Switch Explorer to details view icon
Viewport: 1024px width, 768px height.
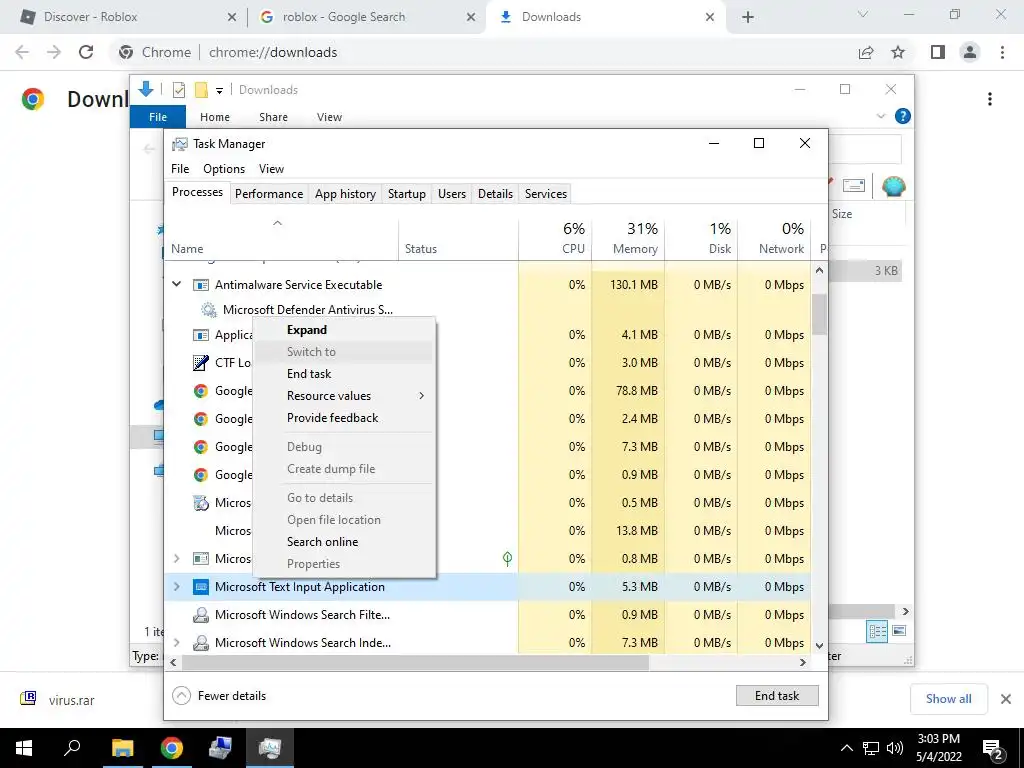click(877, 631)
